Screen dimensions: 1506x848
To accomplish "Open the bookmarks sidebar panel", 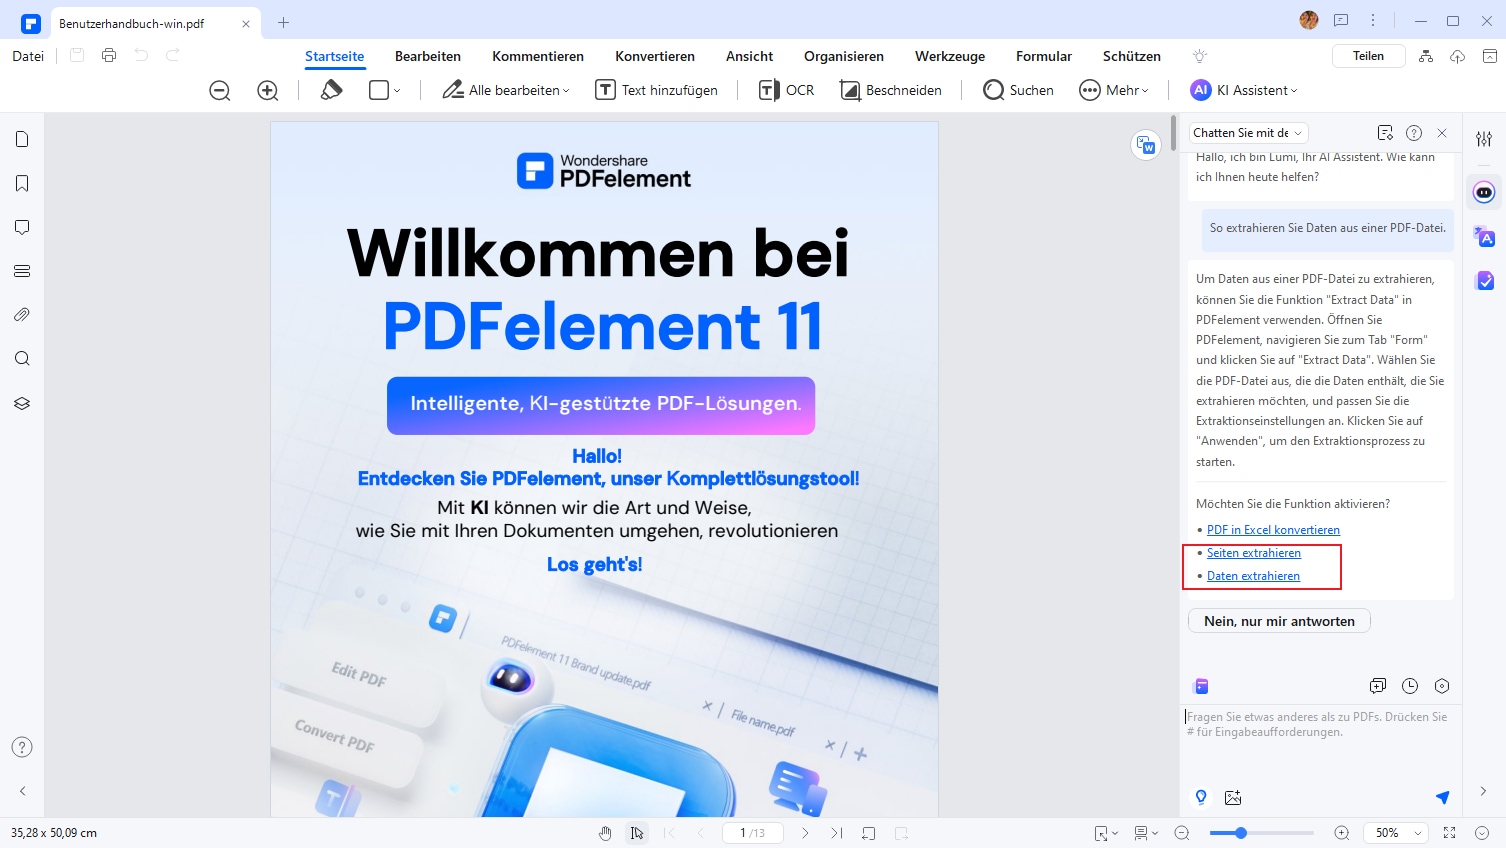I will (22, 183).
